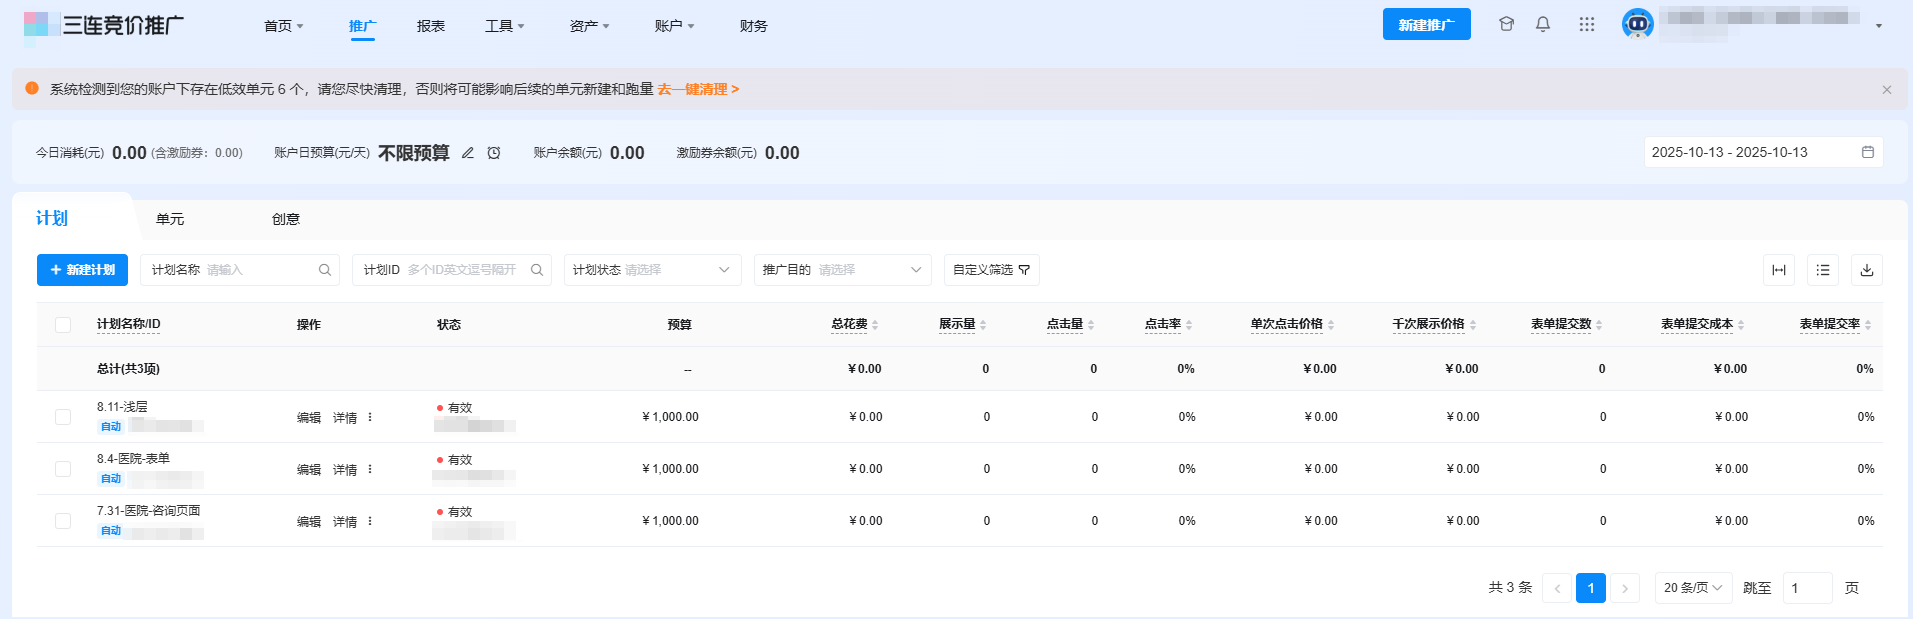Open the graduation cap learning center icon
The height and width of the screenshot is (619, 1913).
click(1506, 24)
